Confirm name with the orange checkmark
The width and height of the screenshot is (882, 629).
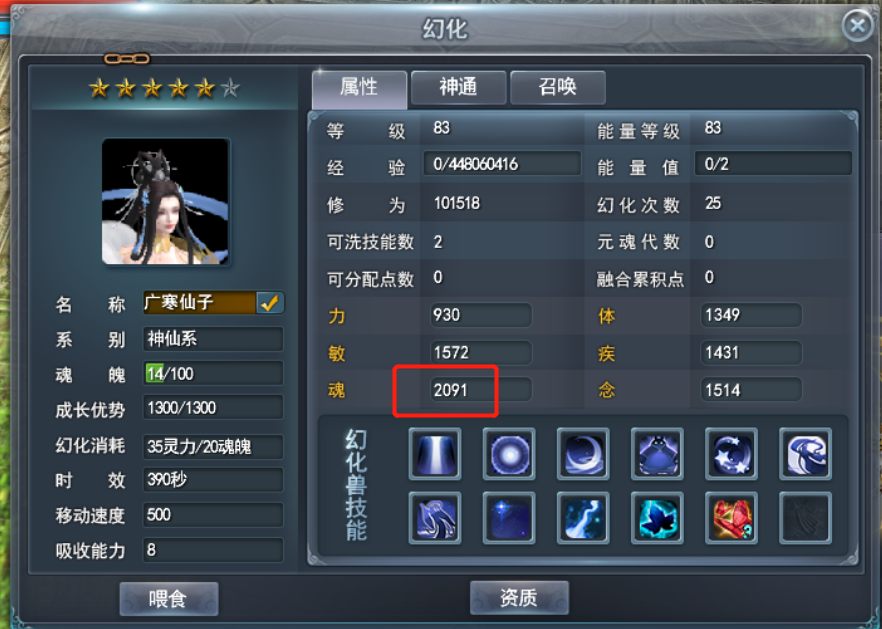point(270,303)
